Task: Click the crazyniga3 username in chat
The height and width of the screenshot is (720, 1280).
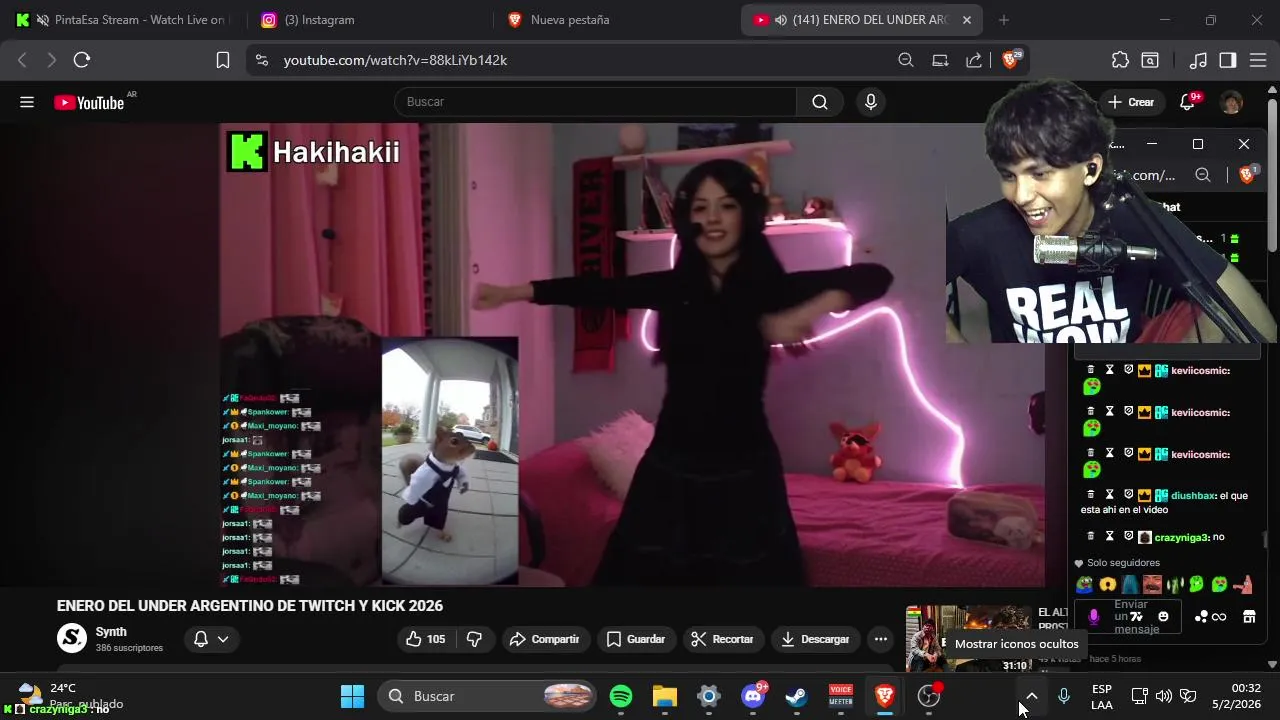Action: [1181, 537]
